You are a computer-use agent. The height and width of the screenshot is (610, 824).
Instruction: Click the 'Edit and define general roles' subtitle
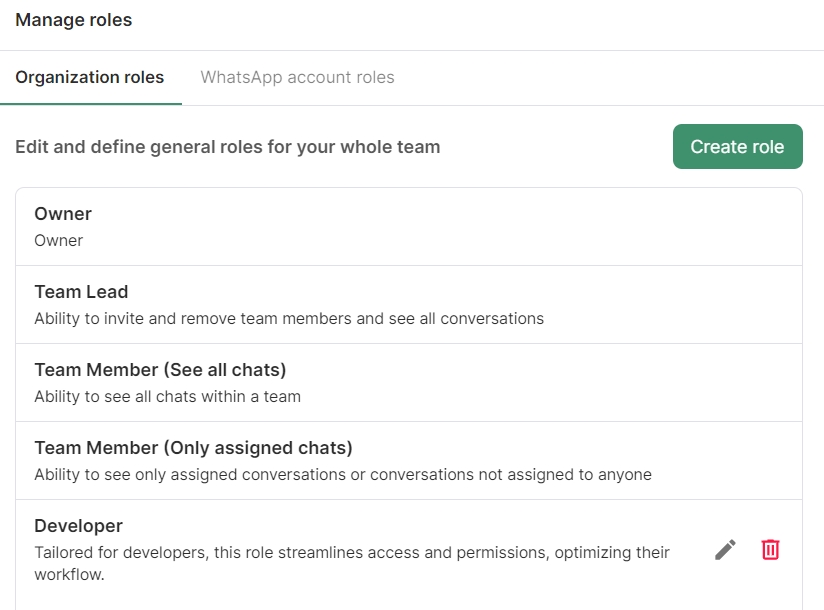tap(227, 147)
